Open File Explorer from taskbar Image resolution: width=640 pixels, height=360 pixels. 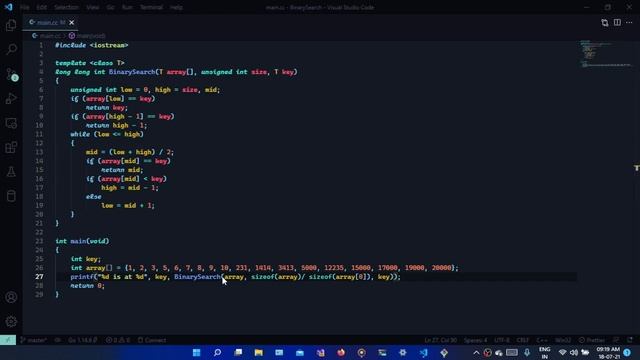258,352
